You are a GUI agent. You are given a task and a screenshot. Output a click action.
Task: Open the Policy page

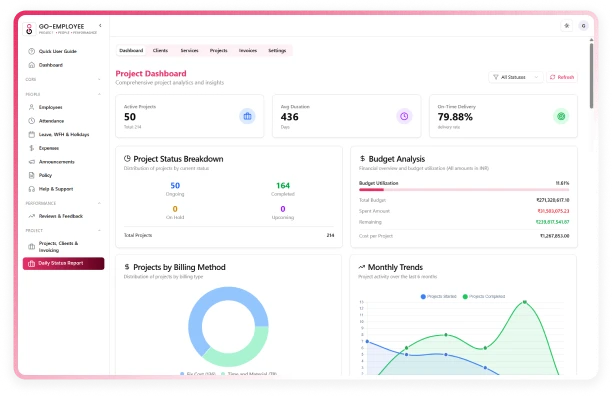(45, 175)
